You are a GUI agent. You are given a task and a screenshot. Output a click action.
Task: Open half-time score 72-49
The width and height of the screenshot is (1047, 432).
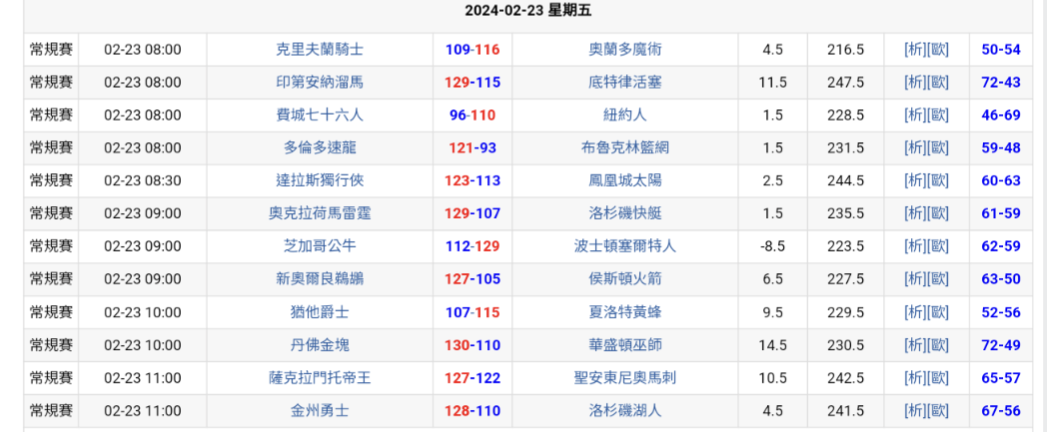(1001, 345)
